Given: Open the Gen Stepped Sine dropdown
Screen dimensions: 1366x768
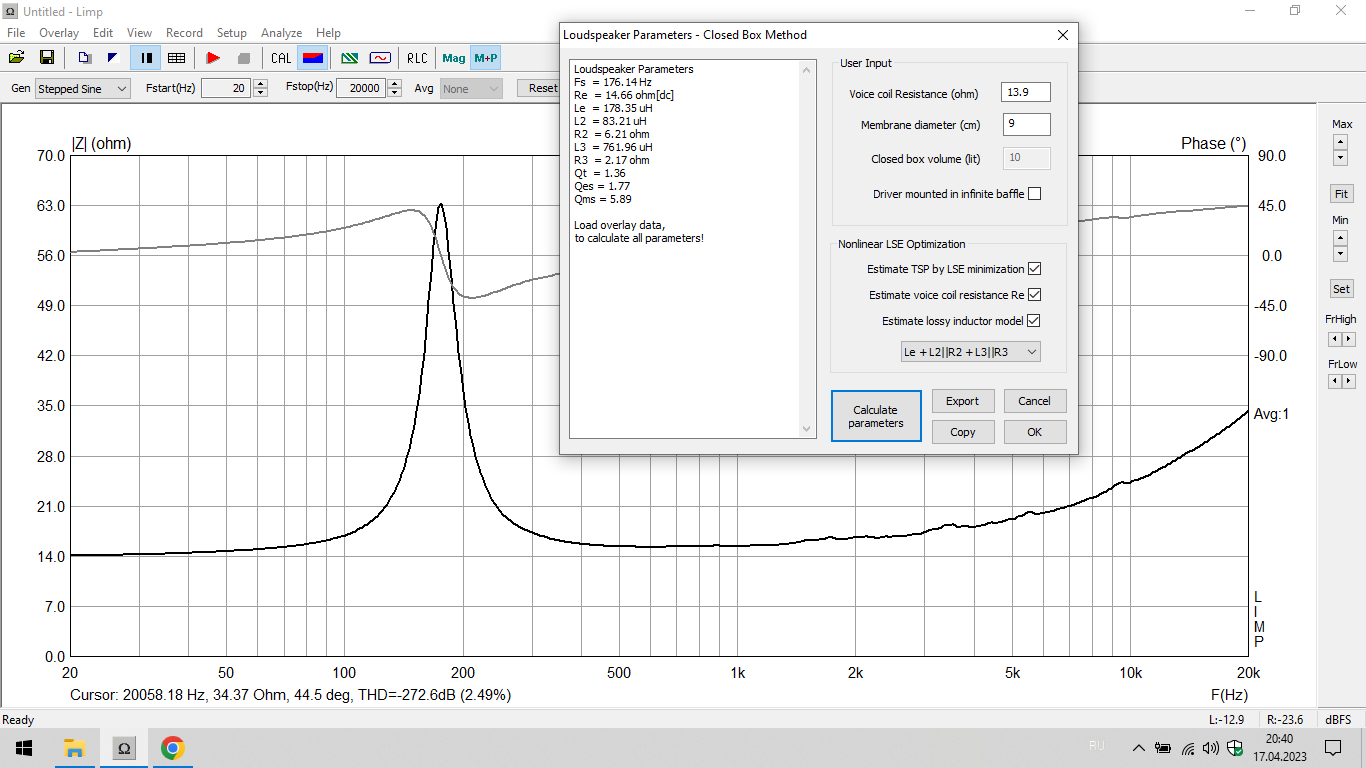Looking at the screenshot, I should click(x=83, y=88).
